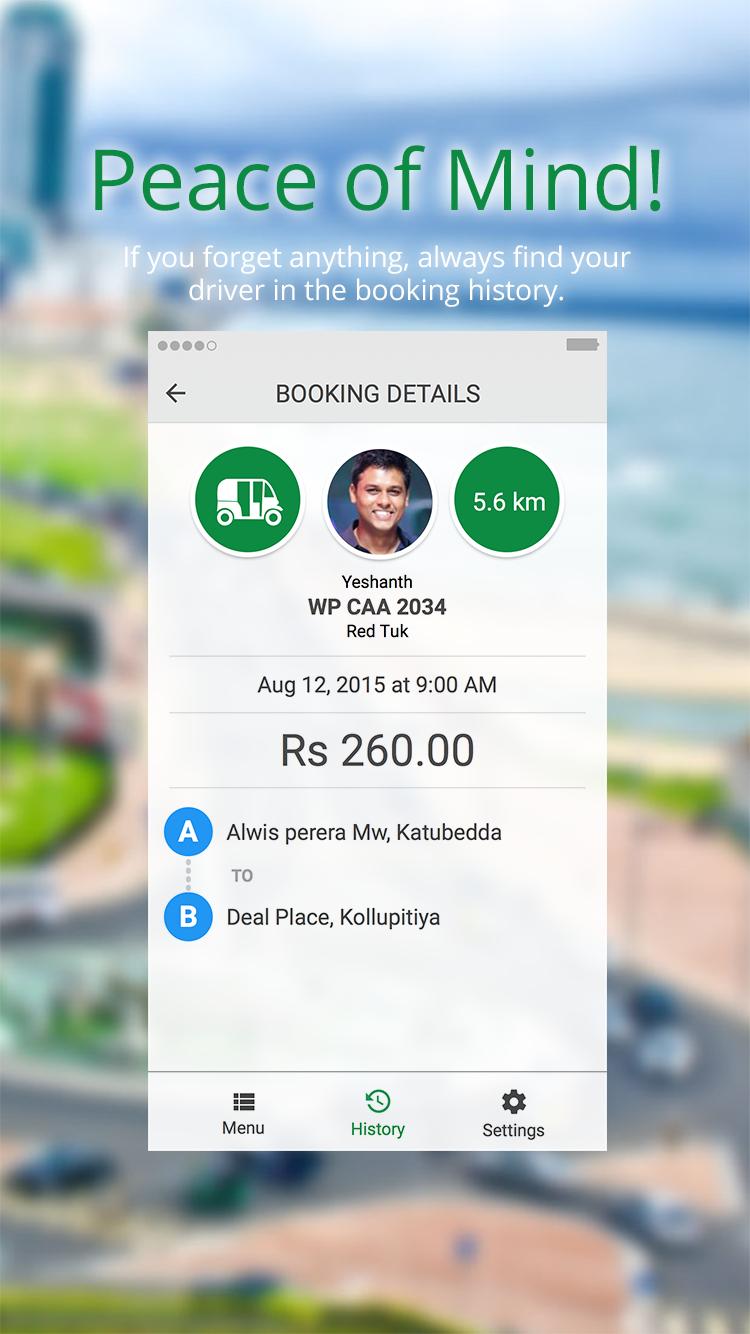Screen dimensions: 750x1334
Task: Select vehicle number WP CAA 2034
Action: pos(377,606)
